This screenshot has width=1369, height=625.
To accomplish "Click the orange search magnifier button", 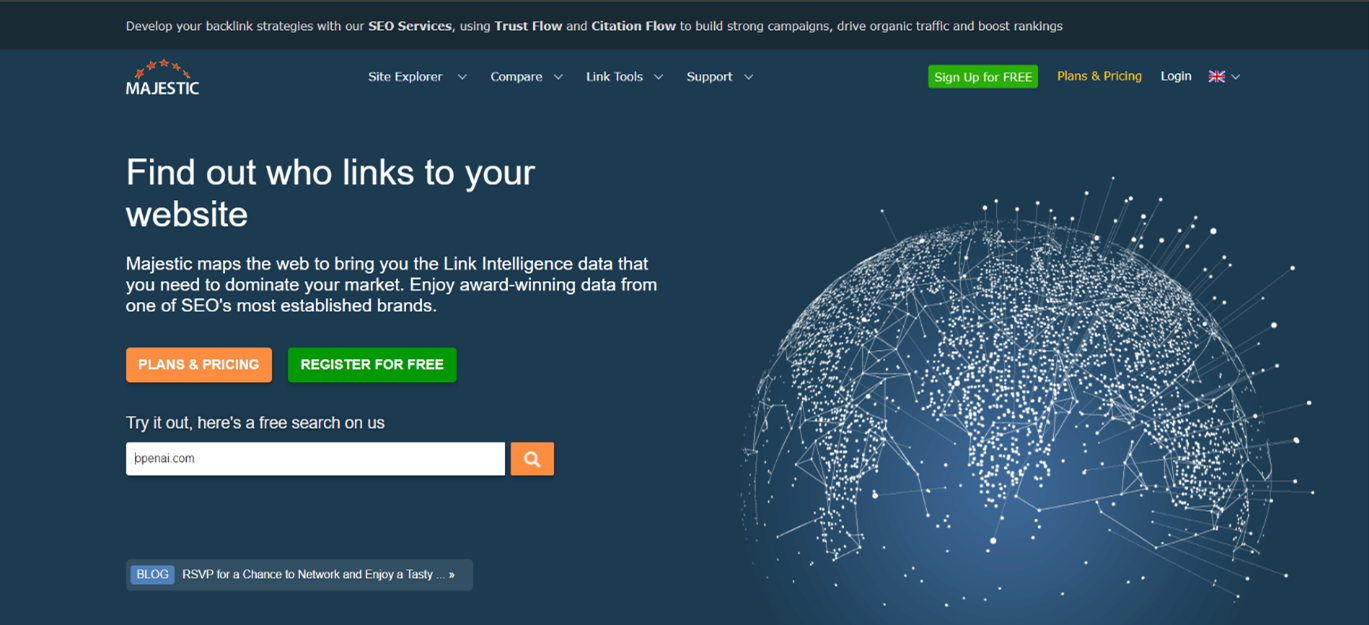I will pos(532,459).
